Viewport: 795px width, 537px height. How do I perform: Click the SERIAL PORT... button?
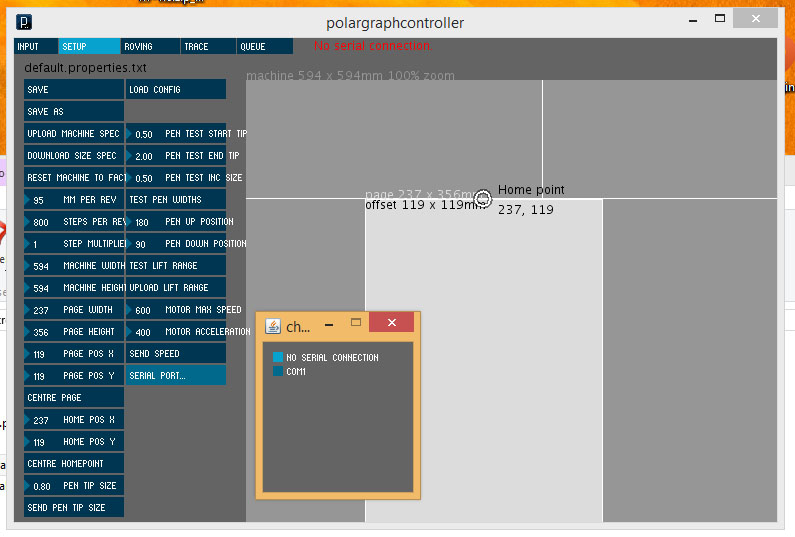(x=176, y=376)
